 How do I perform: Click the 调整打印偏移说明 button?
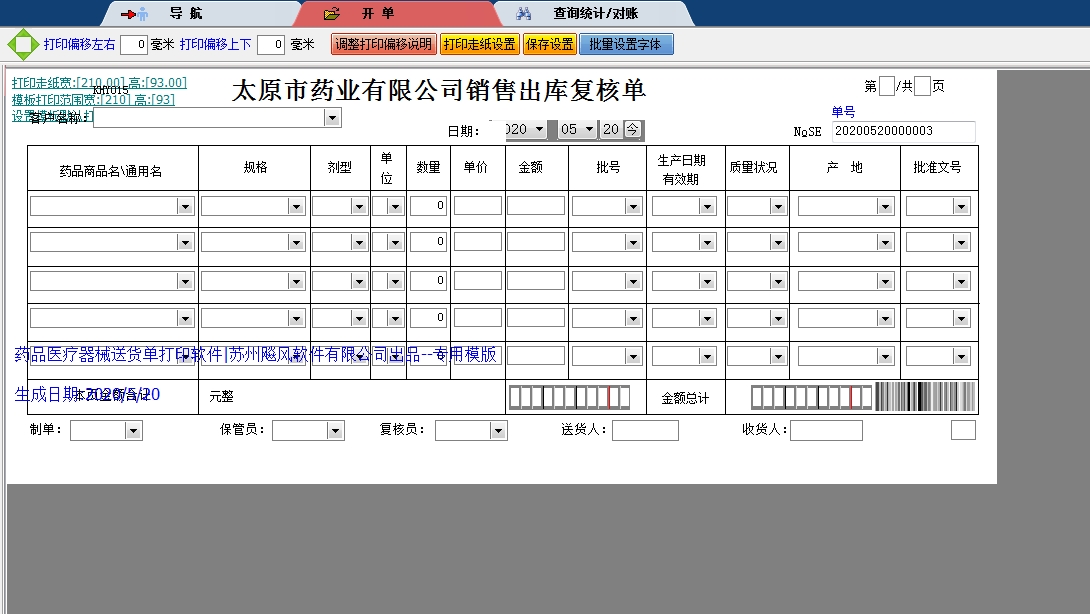point(383,45)
